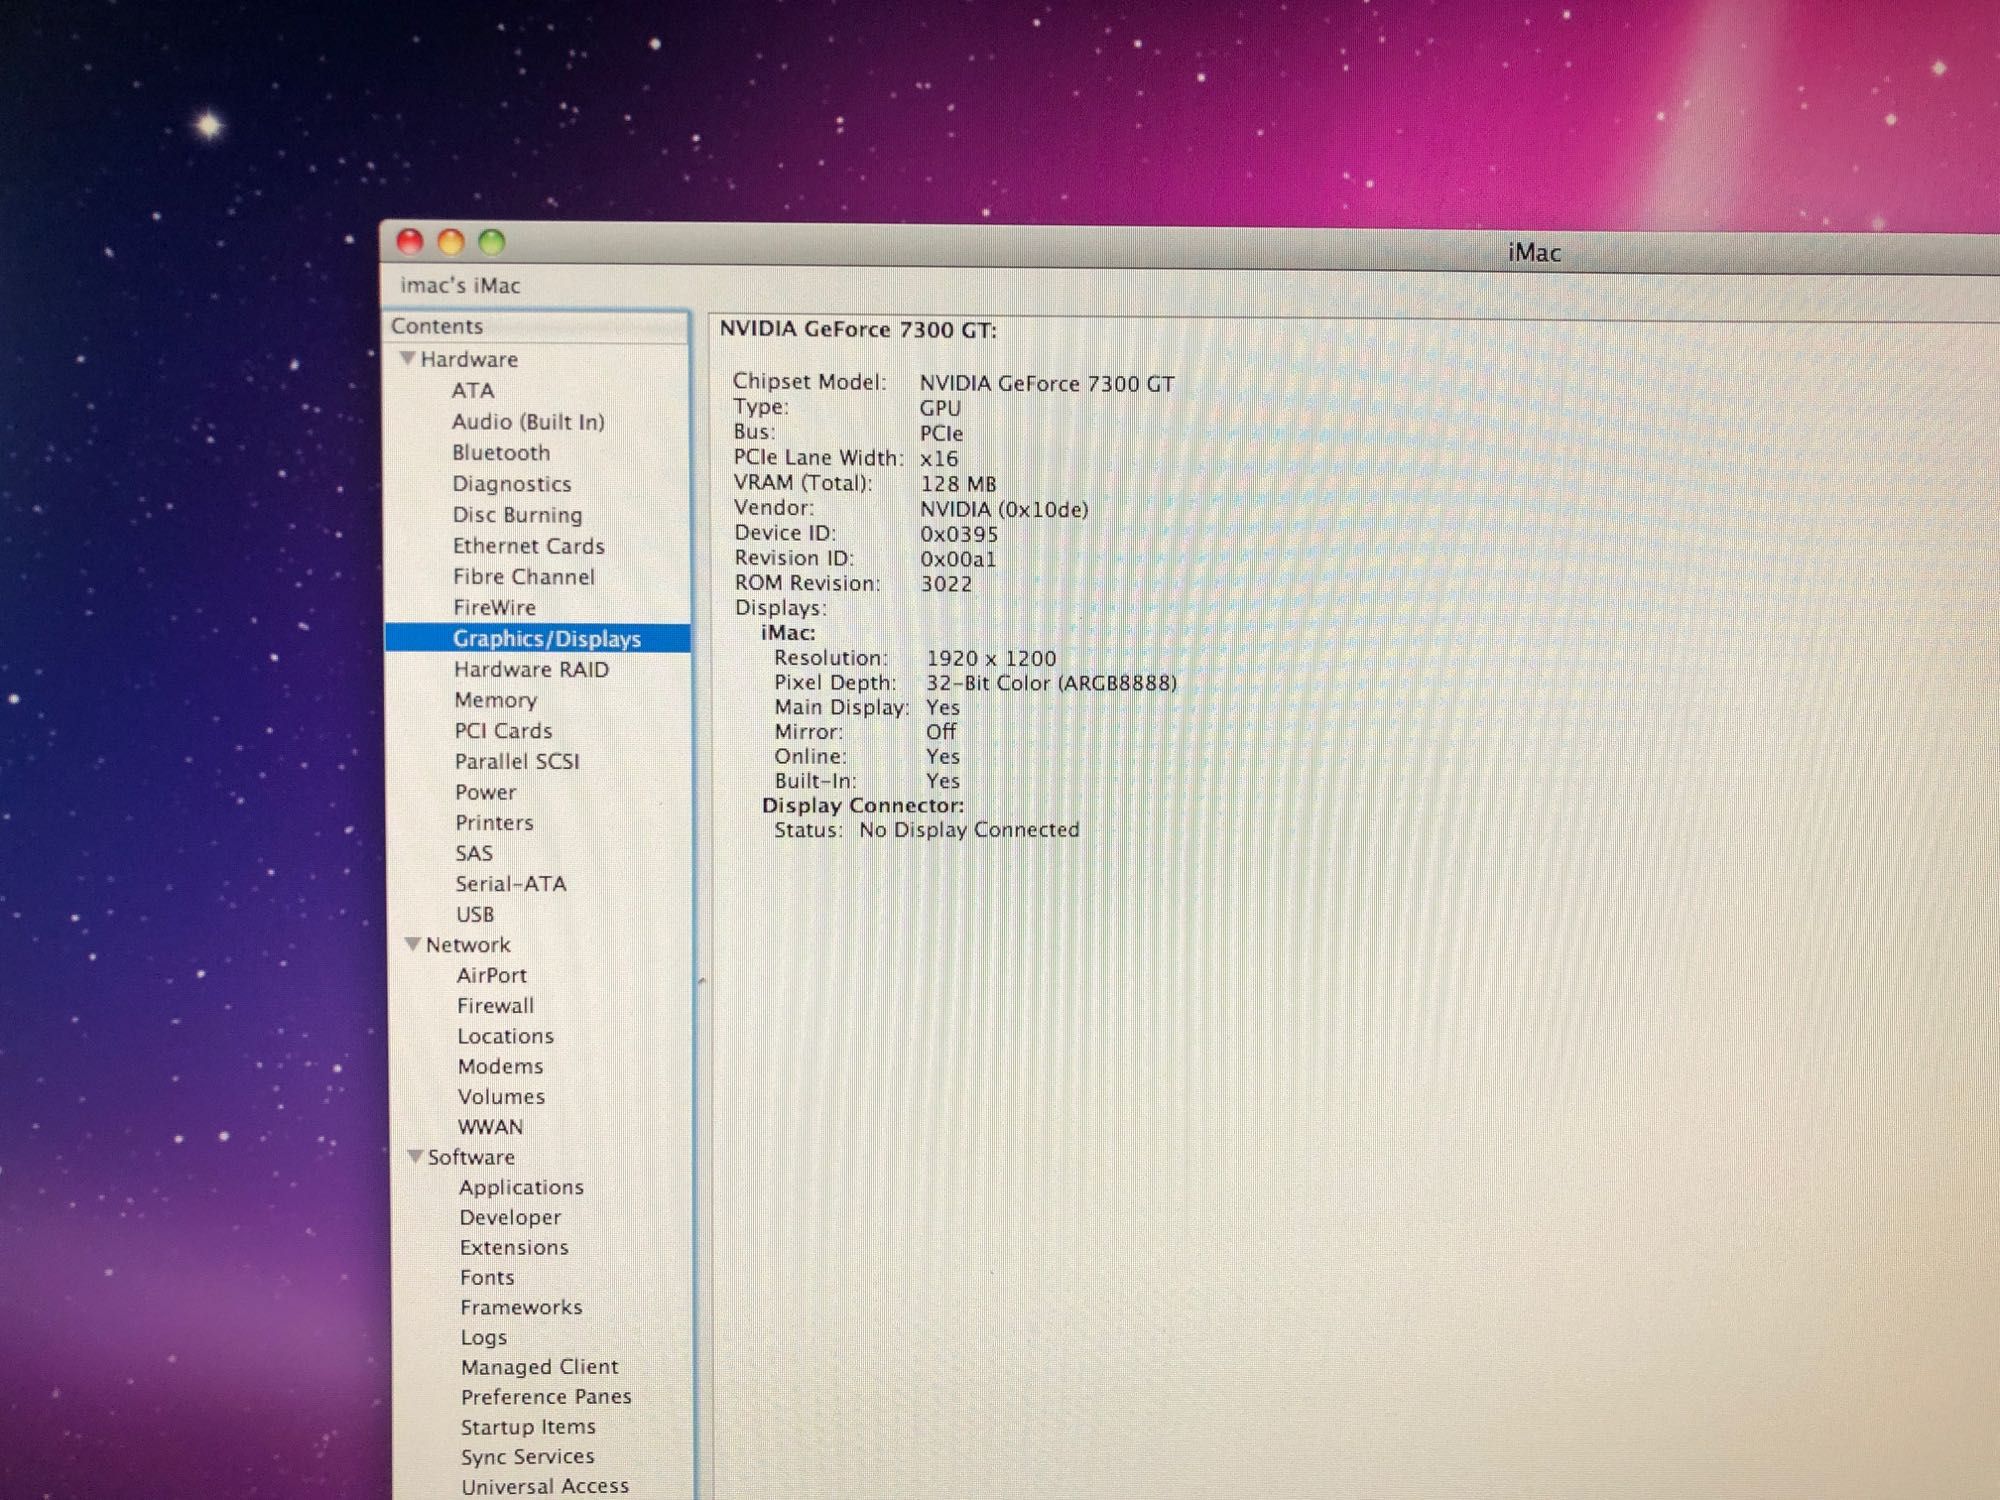Select Fonts software entry
2000x1500 pixels.
pos(487,1277)
